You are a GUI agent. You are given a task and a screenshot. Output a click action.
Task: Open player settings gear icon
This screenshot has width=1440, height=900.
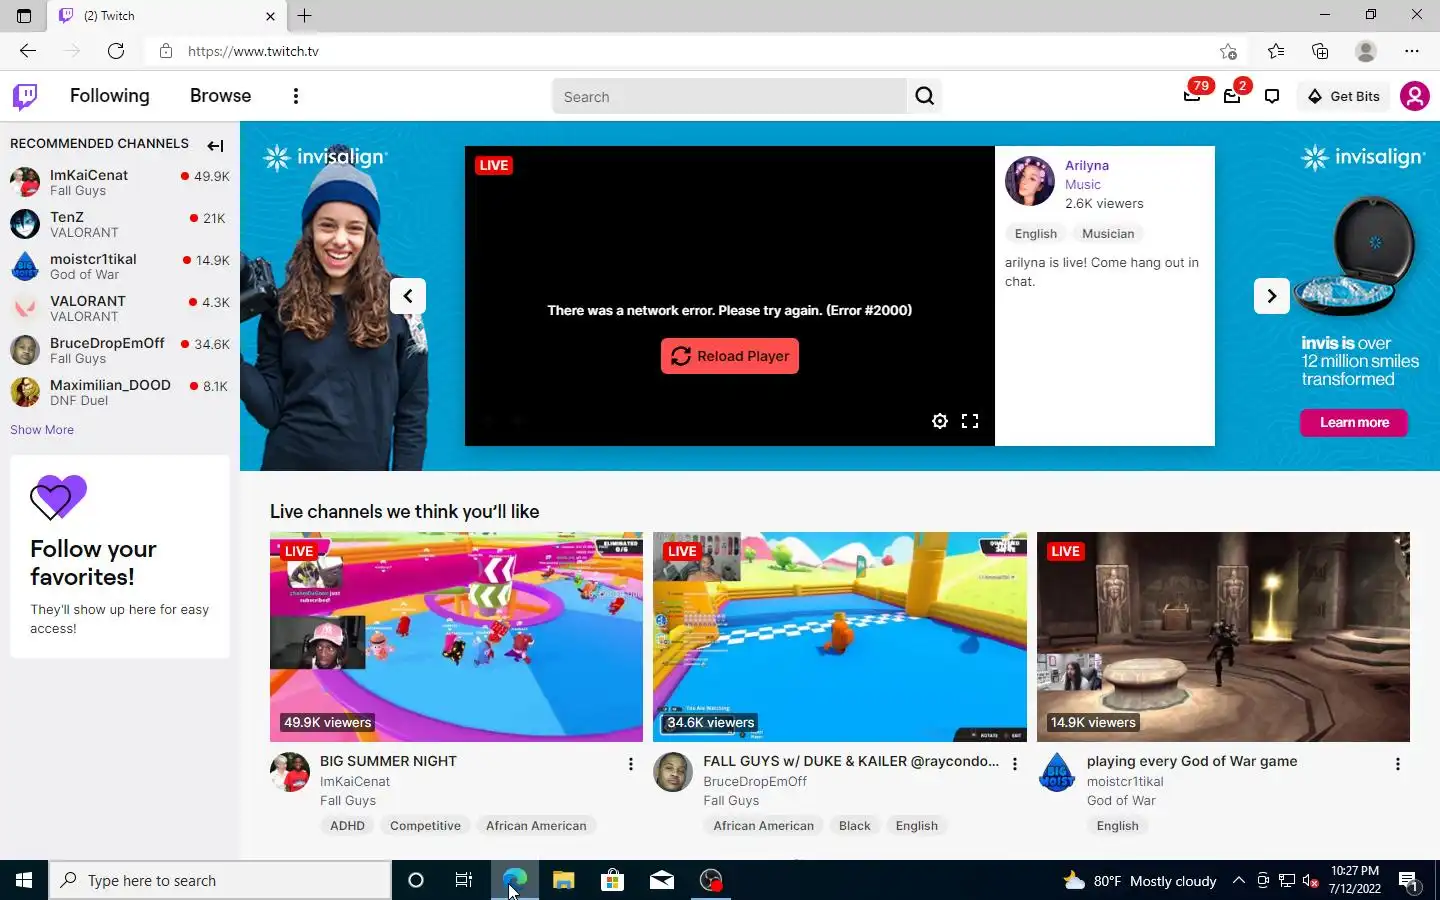pos(940,421)
